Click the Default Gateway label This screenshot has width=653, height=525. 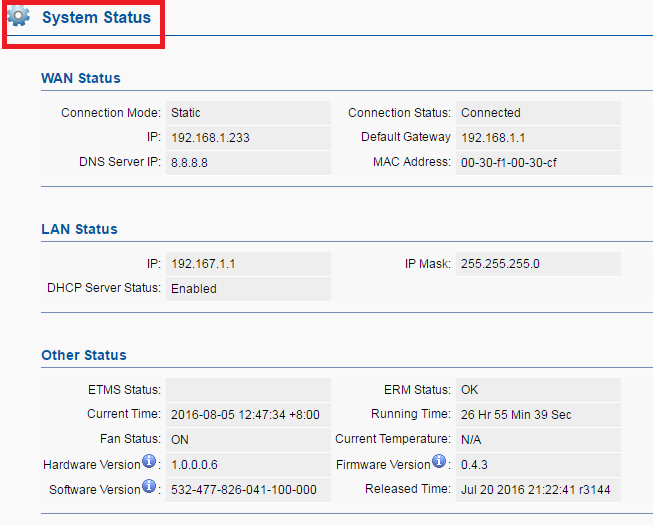(x=406, y=137)
